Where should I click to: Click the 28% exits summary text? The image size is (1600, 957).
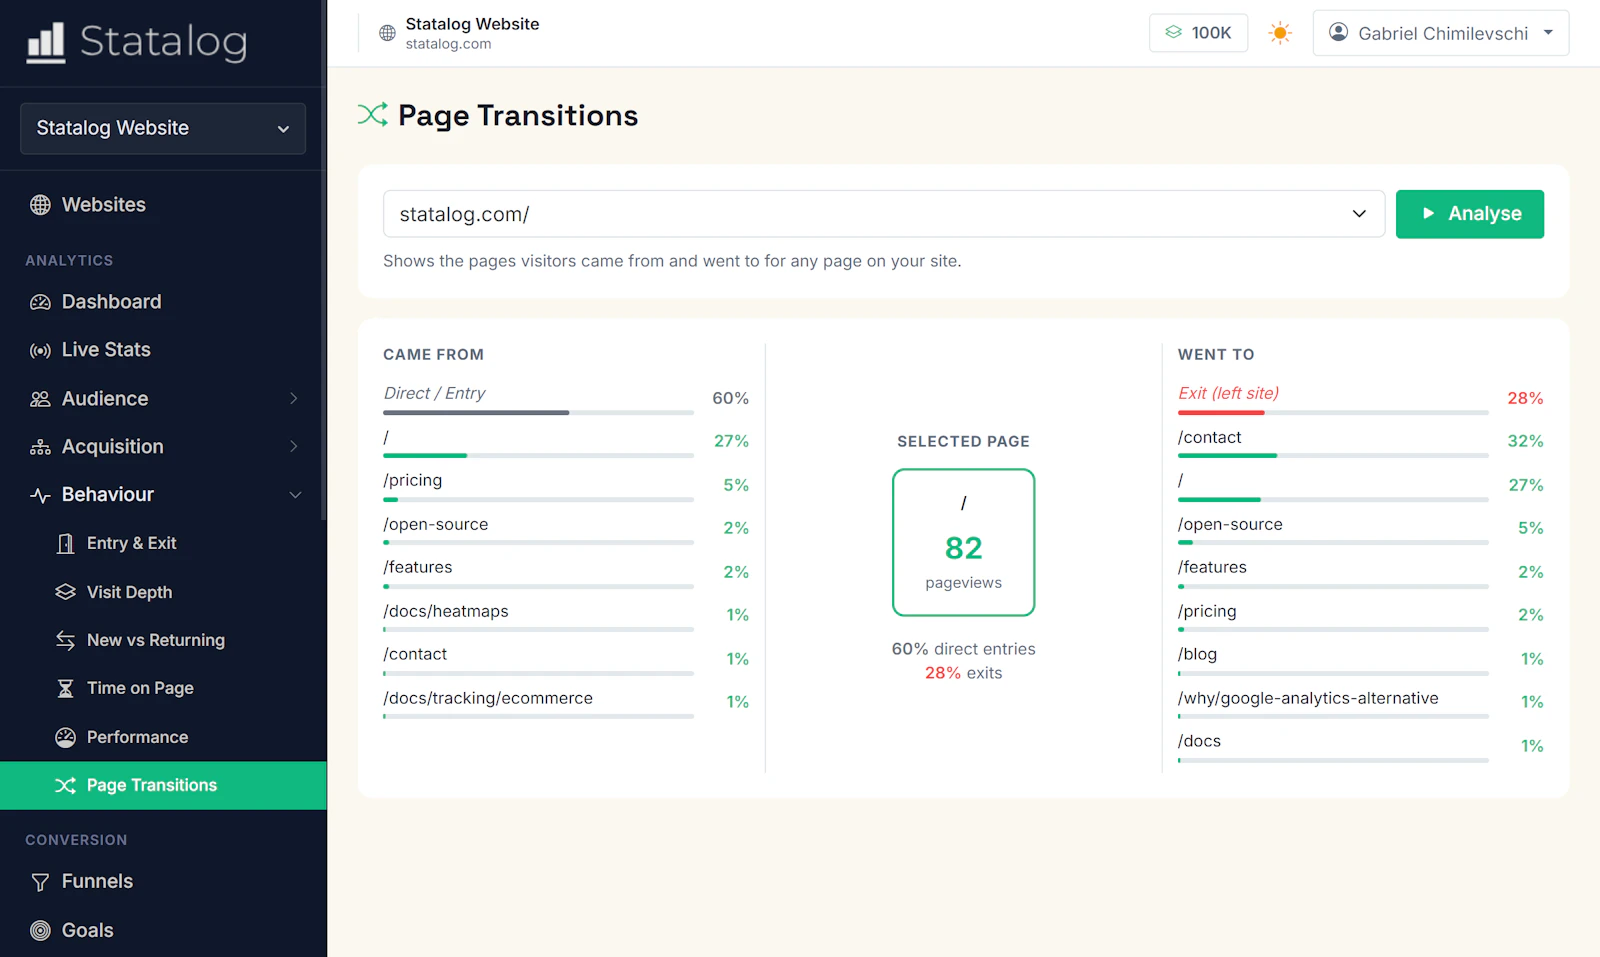click(964, 673)
